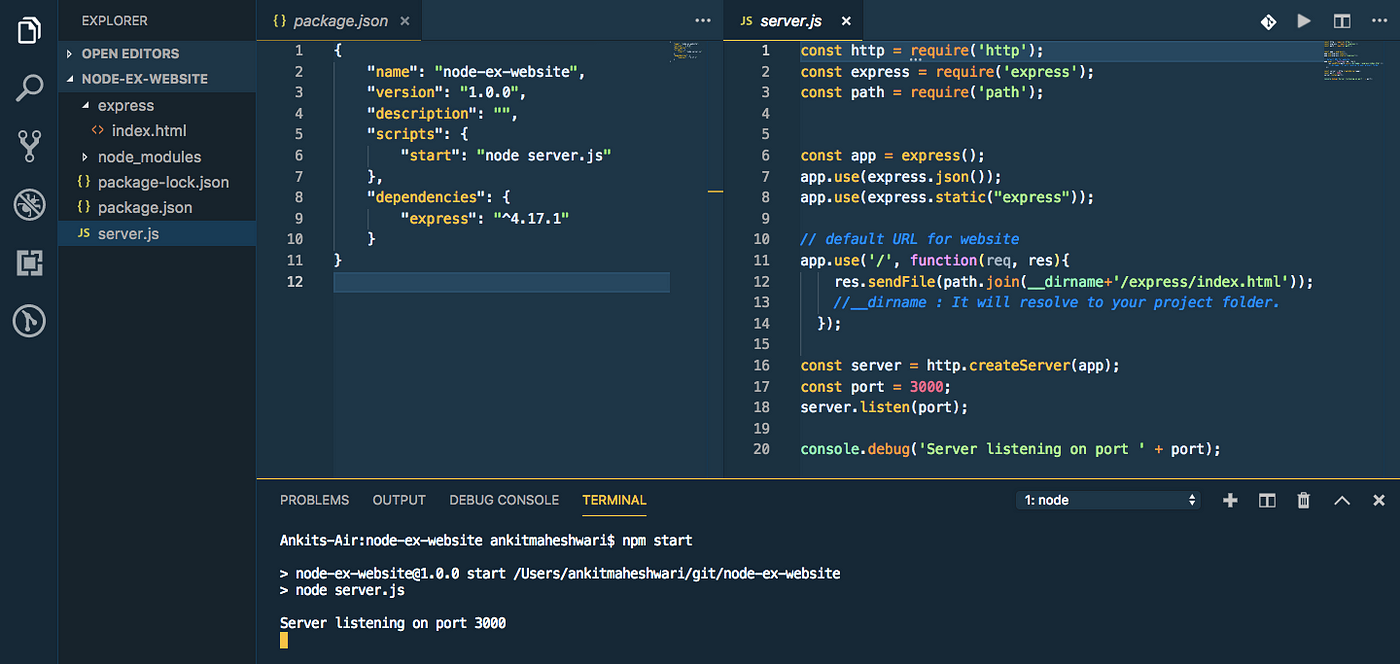Click the console.debug line in server.js
The image size is (1400, 664).
(x=1011, y=449)
